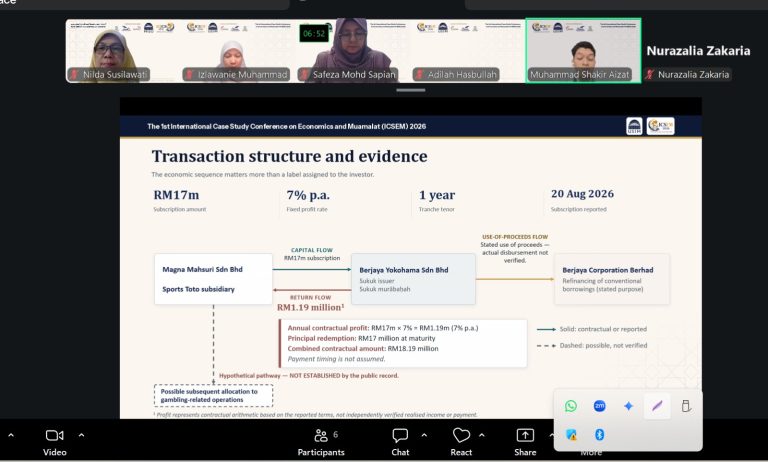Click the muted mic icon on Nilda Susilawati
The width and height of the screenshot is (768, 462).
coord(74,74)
